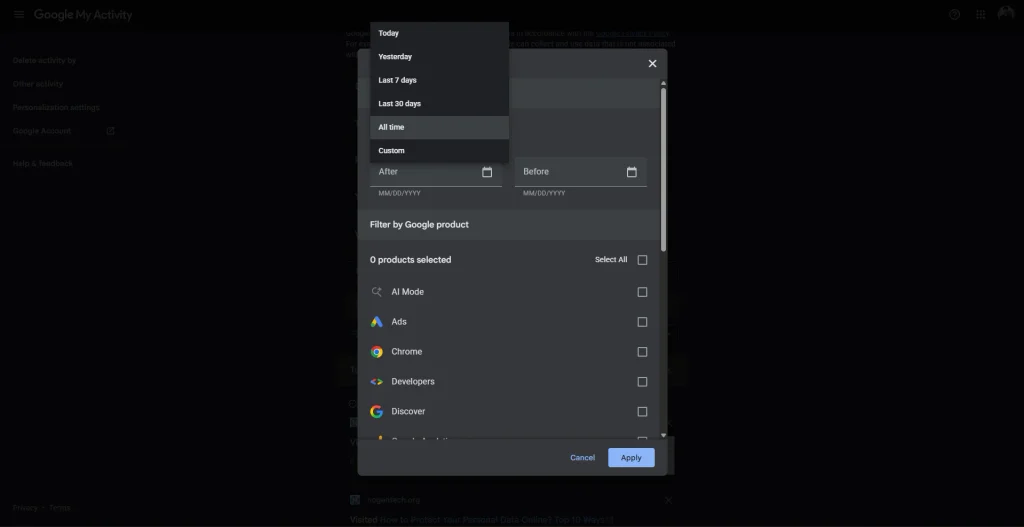
Task: Choose Today from the date dropdown
Action: click(440, 33)
